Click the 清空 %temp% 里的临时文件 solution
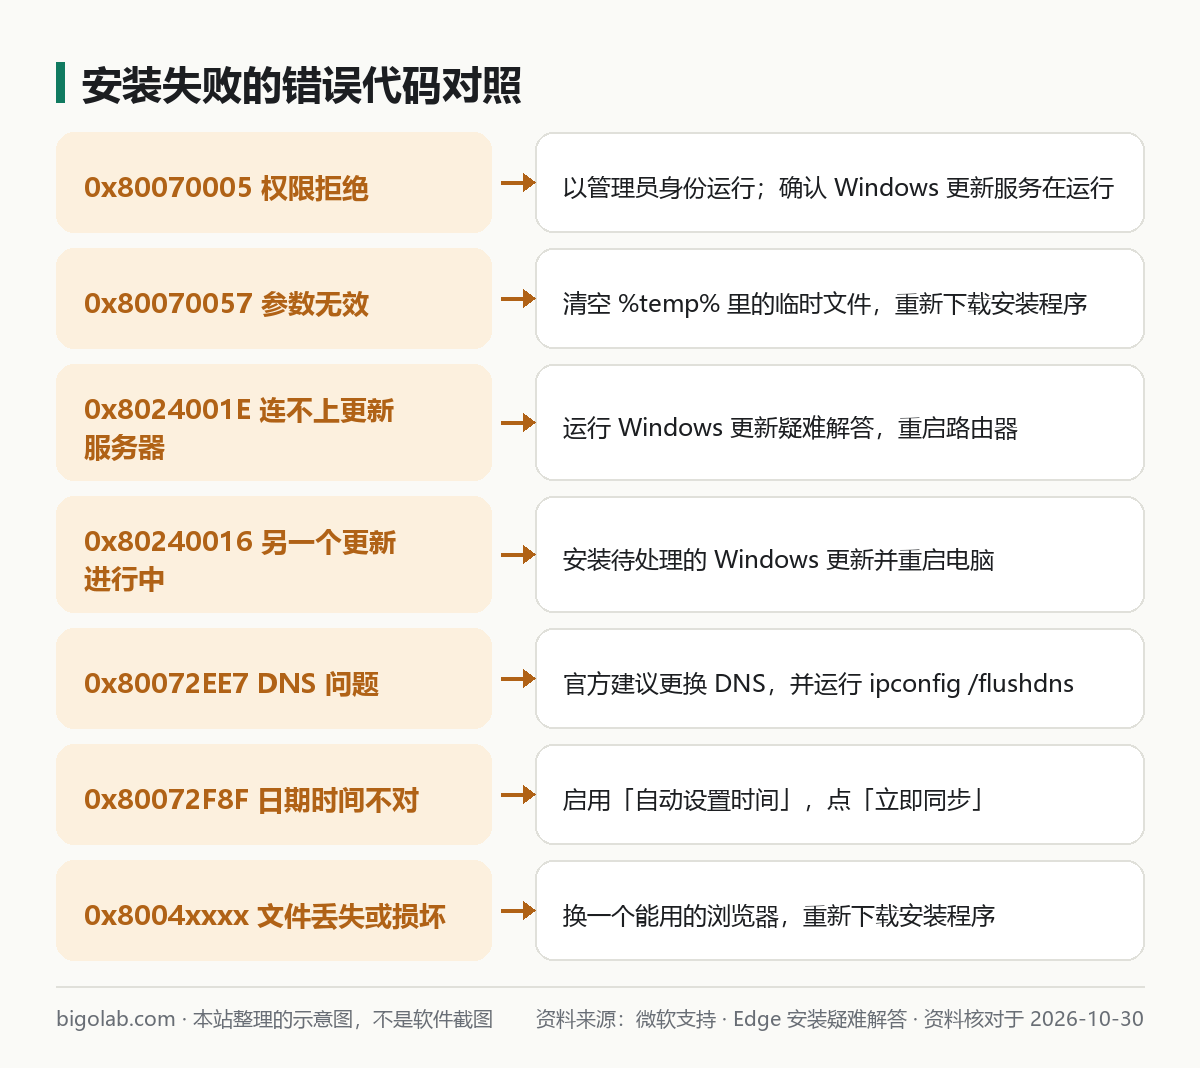The width and height of the screenshot is (1200, 1068). 840,299
